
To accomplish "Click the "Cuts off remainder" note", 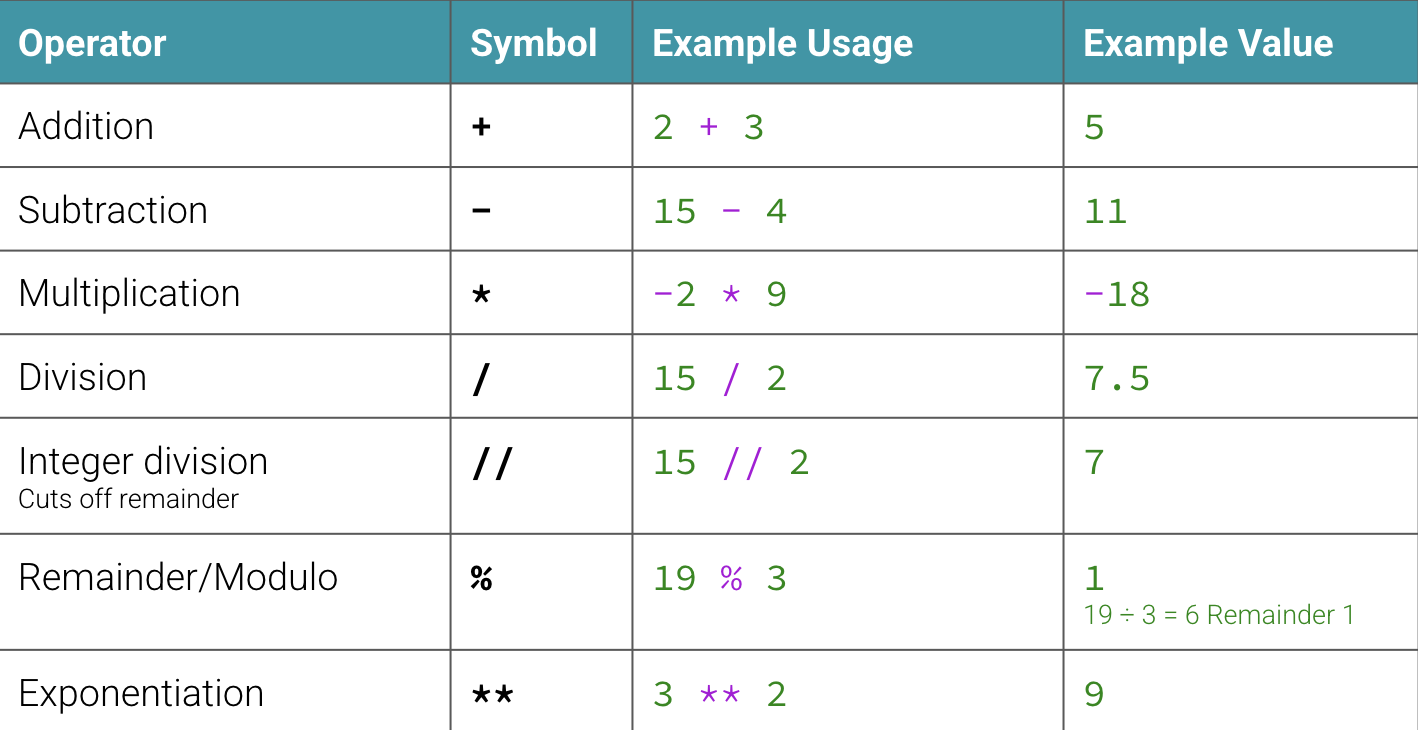I will tap(128, 499).
